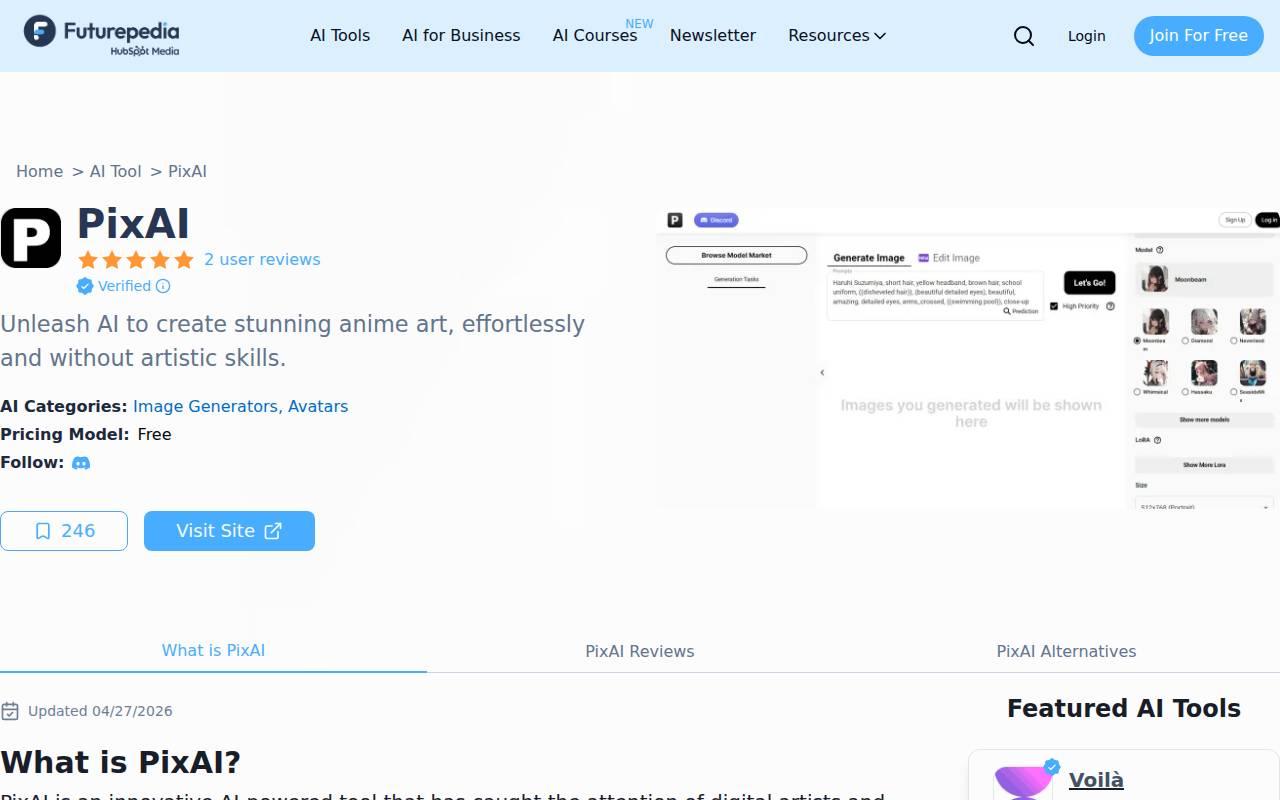Click the Discord follow icon
The width and height of the screenshot is (1280, 800).
(x=81, y=463)
